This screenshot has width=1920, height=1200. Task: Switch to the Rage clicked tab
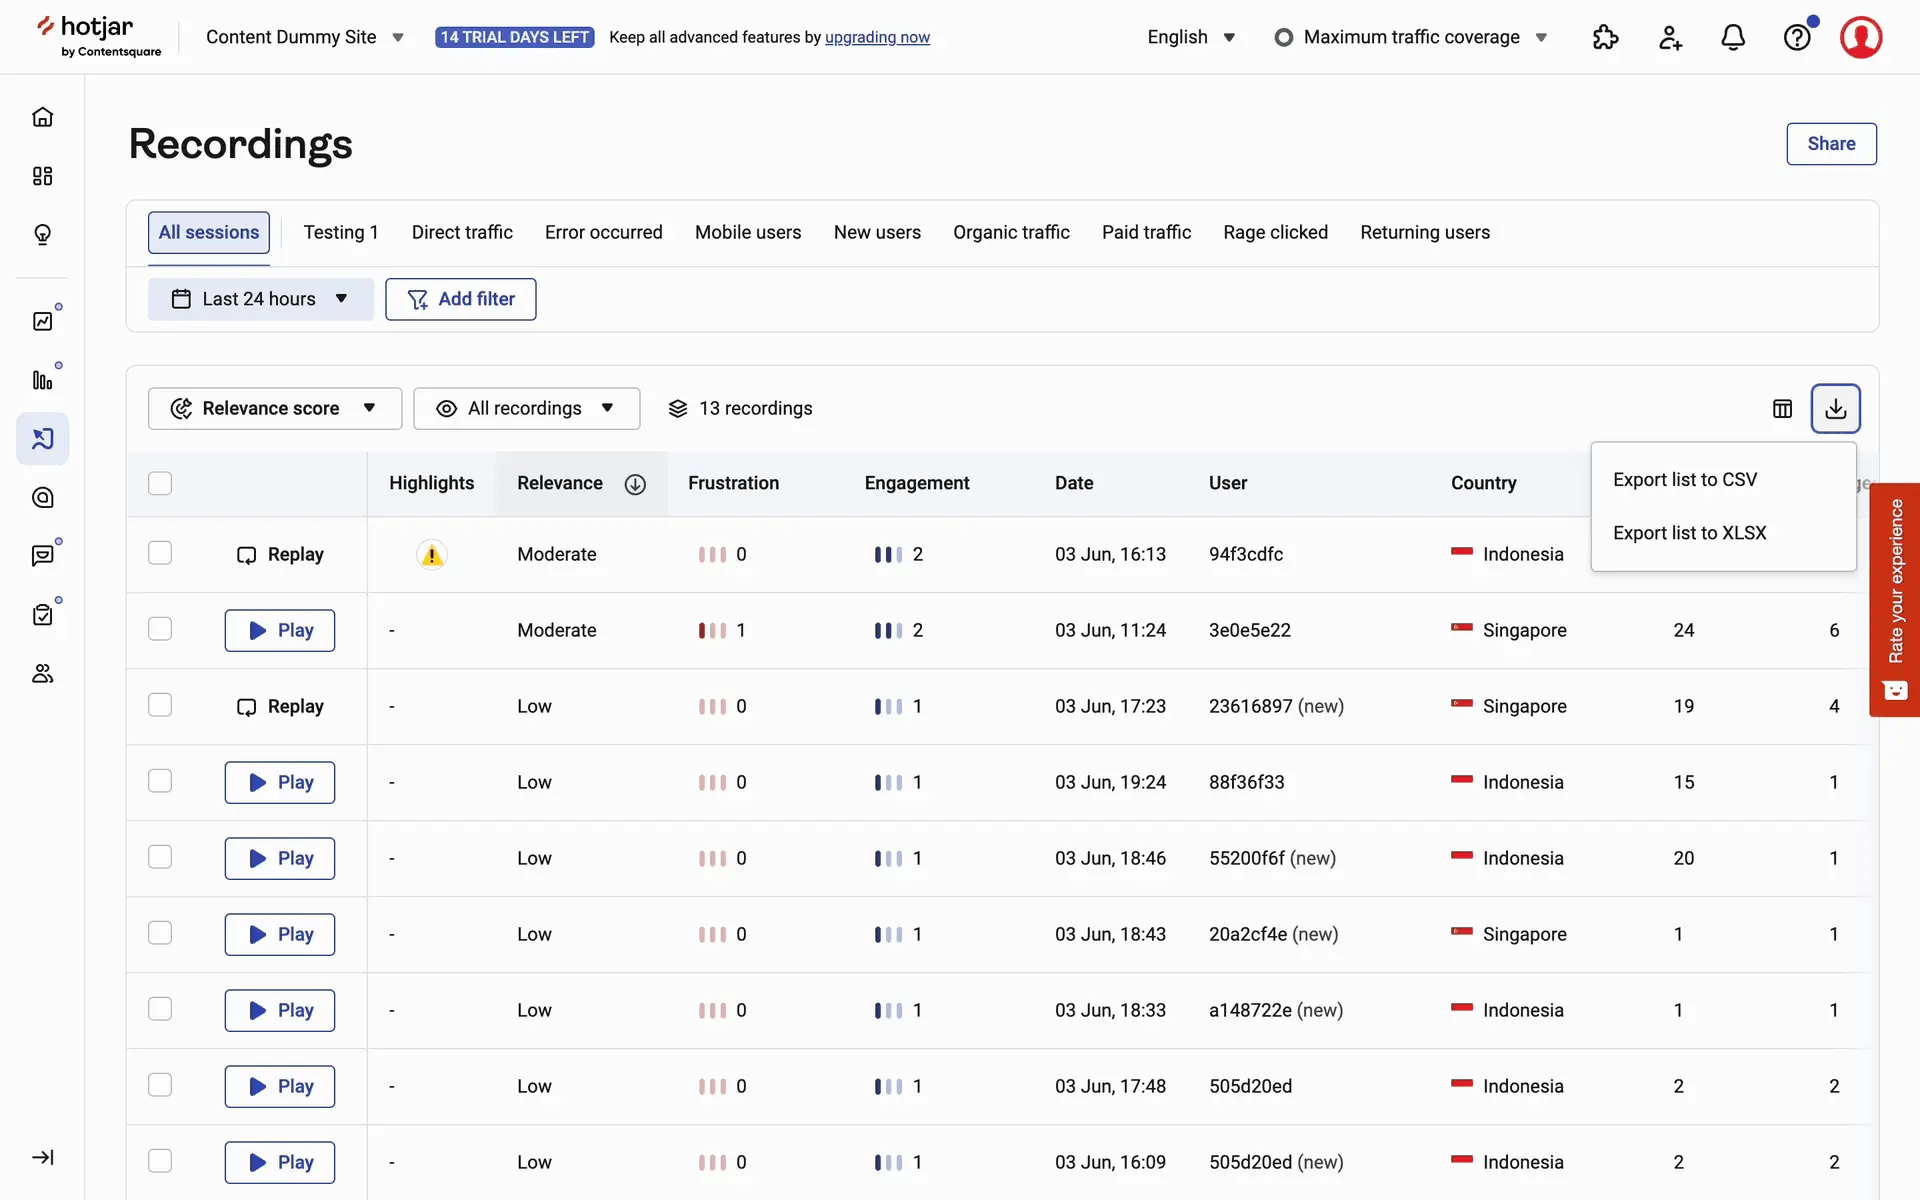coord(1275,232)
